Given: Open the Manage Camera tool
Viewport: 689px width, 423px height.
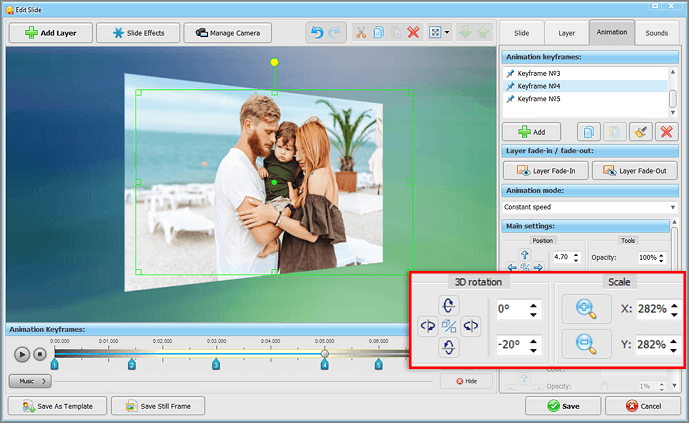Looking at the screenshot, I should (228, 33).
